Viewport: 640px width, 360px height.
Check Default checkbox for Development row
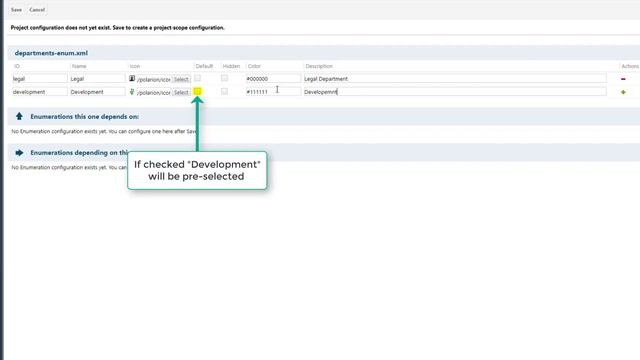pos(198,91)
